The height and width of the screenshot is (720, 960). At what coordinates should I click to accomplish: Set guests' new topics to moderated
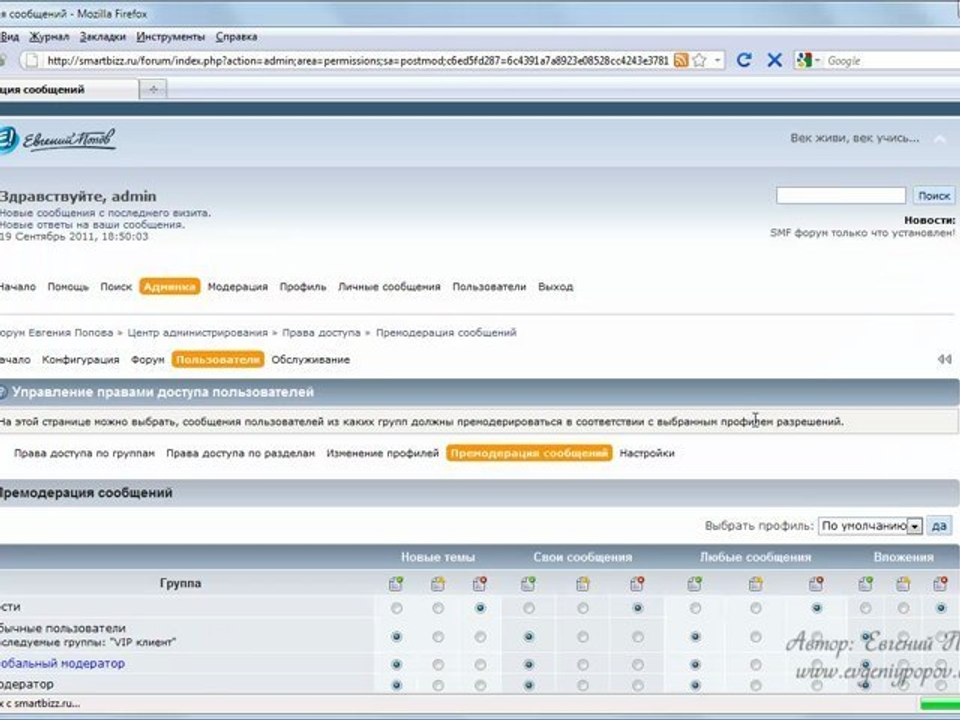tap(438, 608)
